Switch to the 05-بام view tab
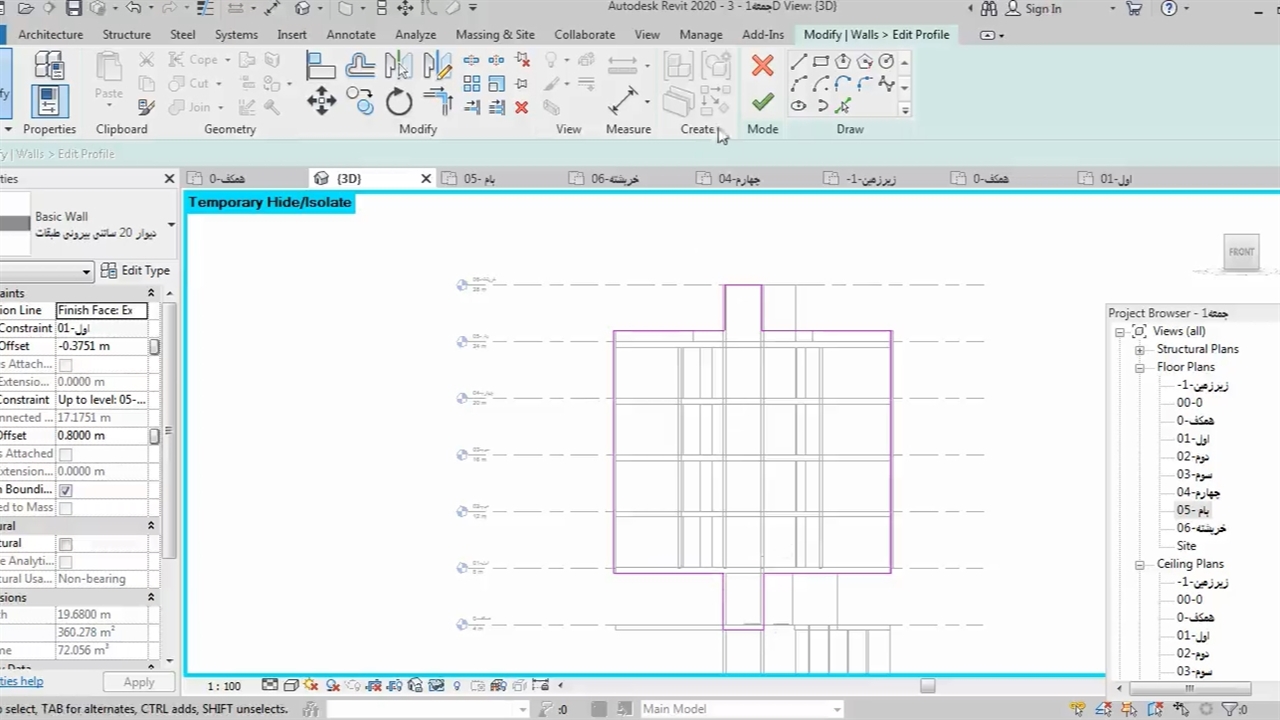This screenshot has width=1280, height=720. (x=480, y=179)
